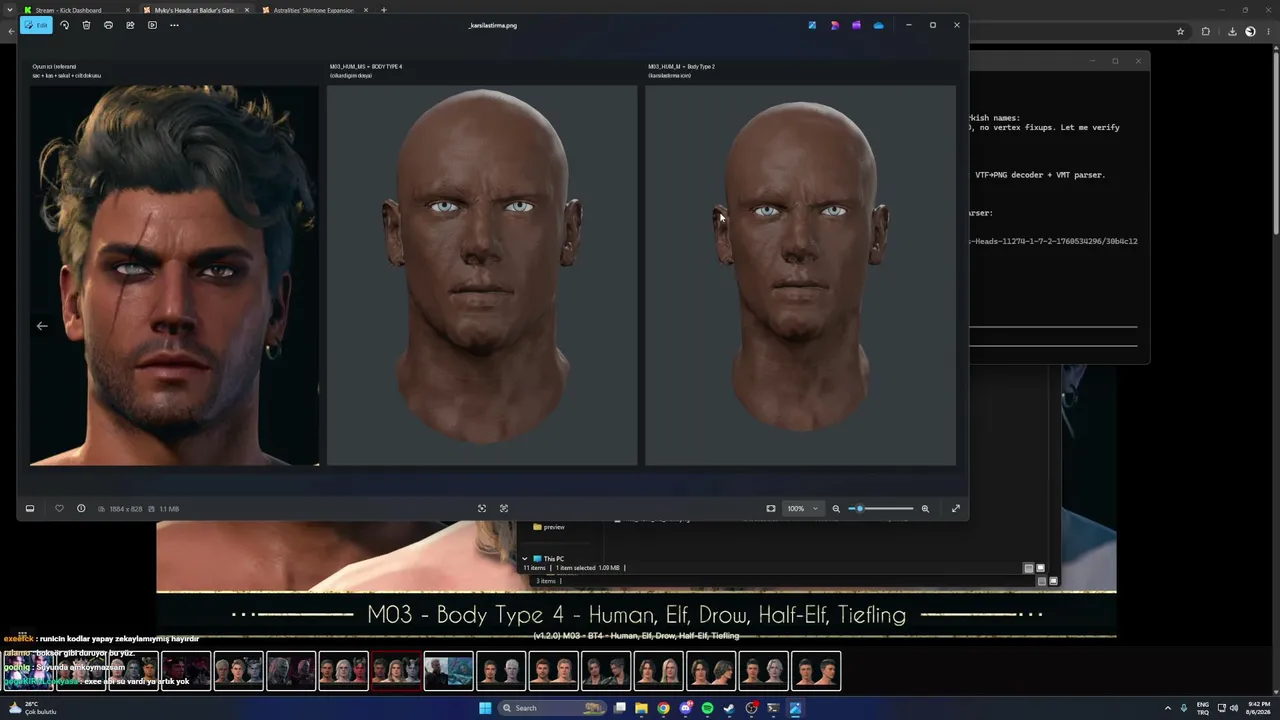Collapse the This PC tree item in Explorer
Image resolution: width=1280 pixels, height=720 pixels.
tap(525, 559)
